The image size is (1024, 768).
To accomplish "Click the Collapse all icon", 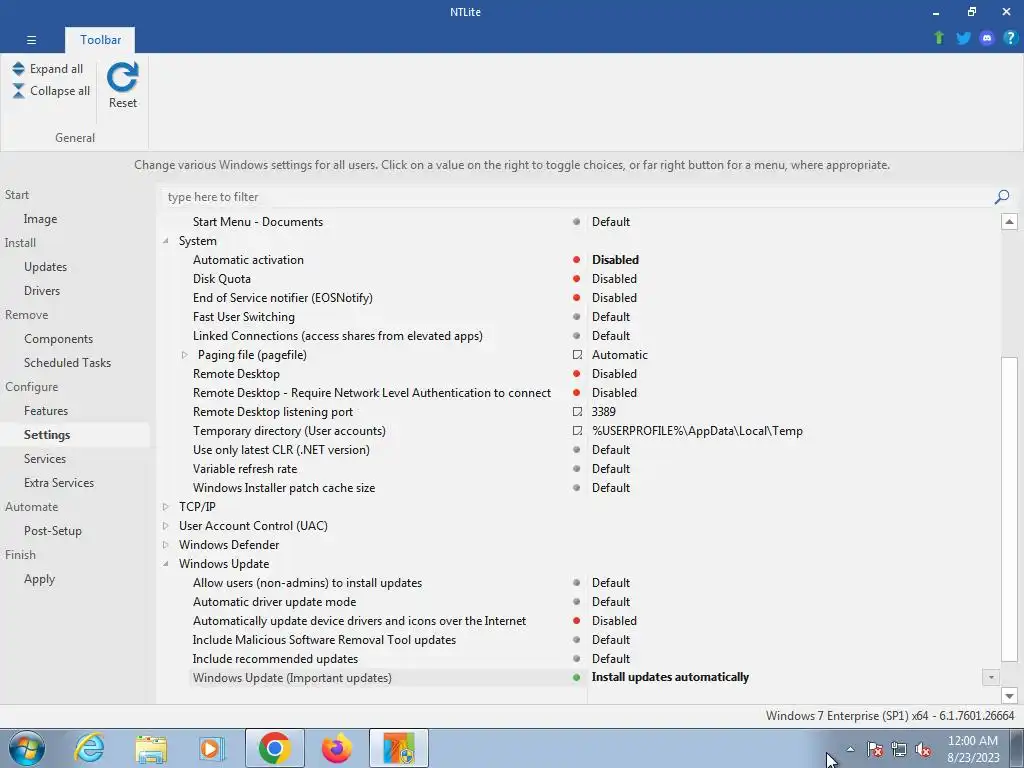I will pyautogui.click(x=18, y=91).
